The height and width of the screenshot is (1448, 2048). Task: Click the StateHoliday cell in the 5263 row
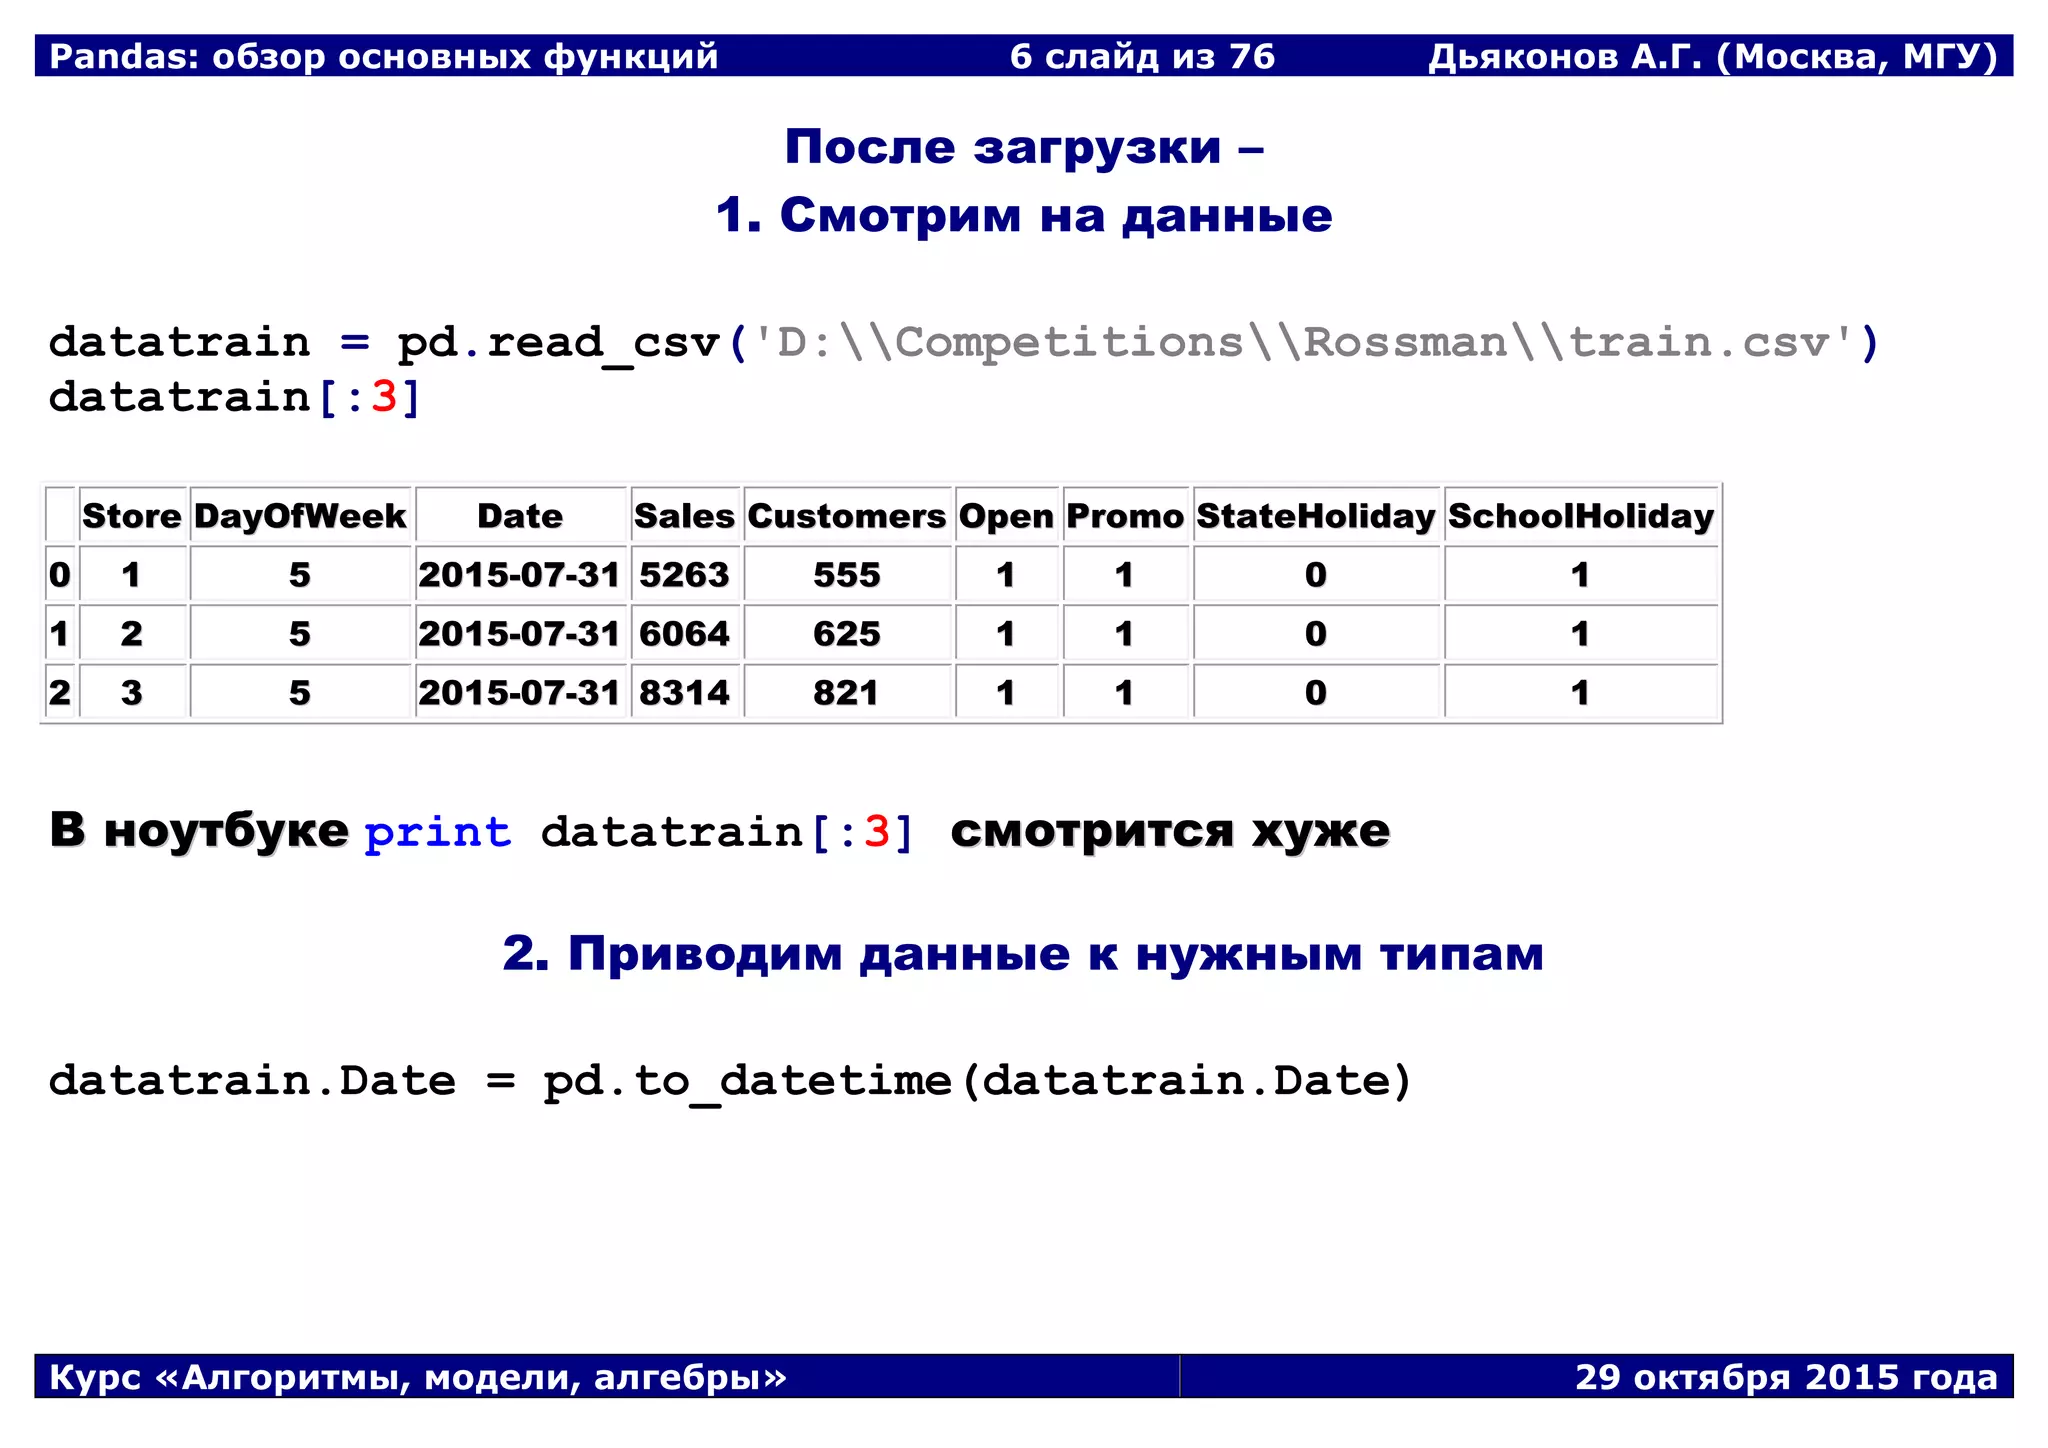[x=1316, y=575]
